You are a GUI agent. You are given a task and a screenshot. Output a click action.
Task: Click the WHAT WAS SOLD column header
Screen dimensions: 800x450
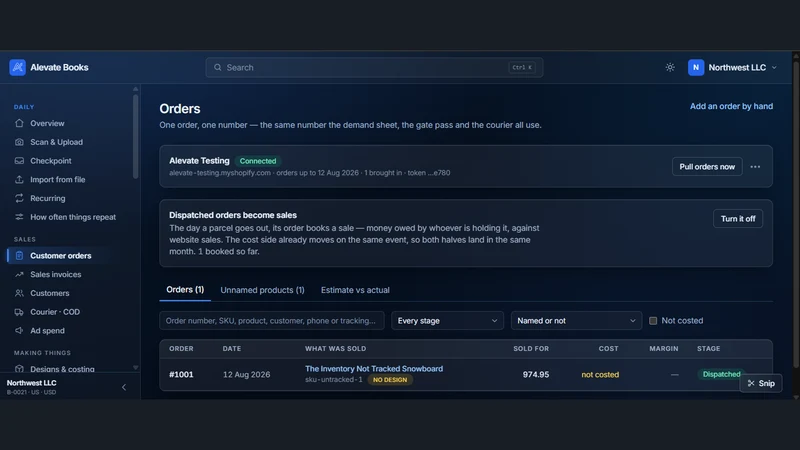[336, 348]
